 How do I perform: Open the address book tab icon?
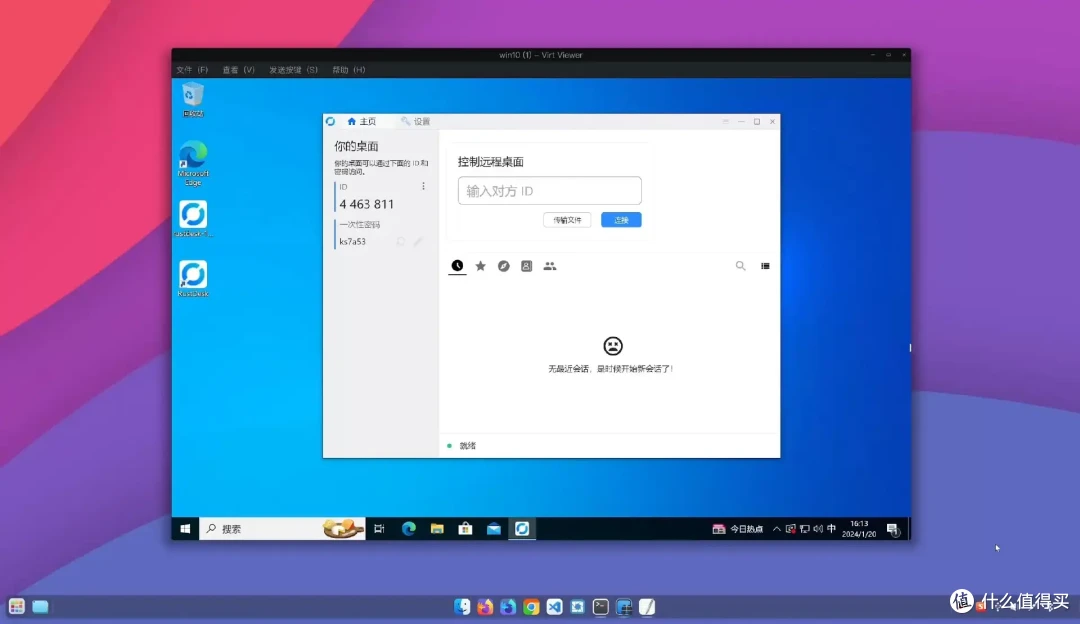tap(526, 266)
